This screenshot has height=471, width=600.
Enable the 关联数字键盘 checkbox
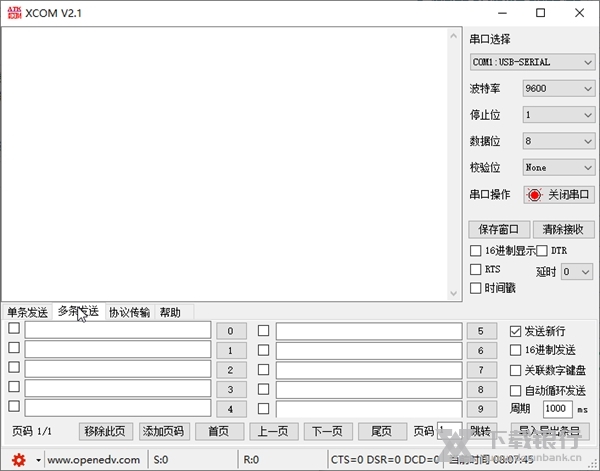pos(515,370)
